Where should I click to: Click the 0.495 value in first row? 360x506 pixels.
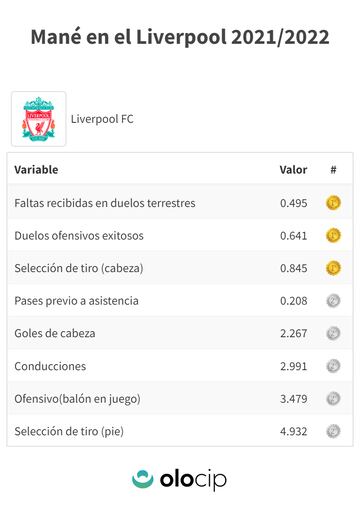293,203
